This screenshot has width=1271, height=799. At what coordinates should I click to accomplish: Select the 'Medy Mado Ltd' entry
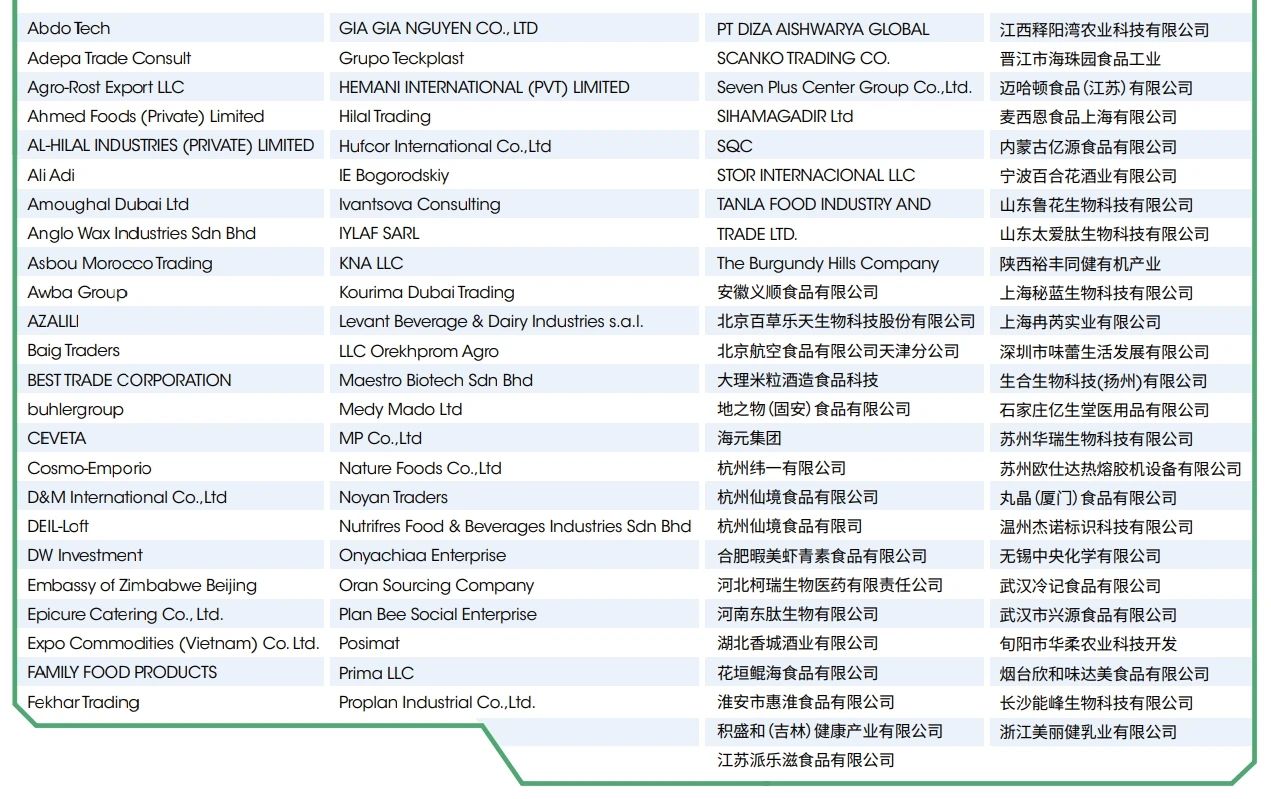tap(401, 409)
